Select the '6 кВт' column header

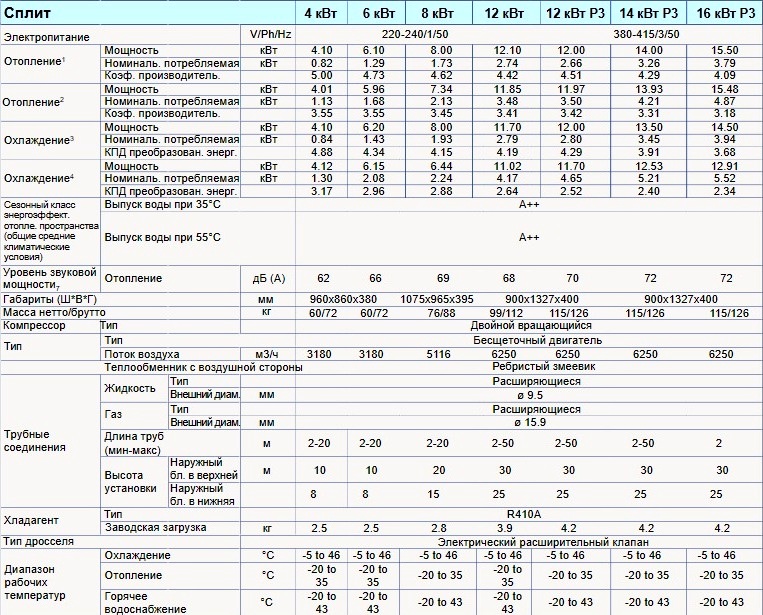point(379,13)
